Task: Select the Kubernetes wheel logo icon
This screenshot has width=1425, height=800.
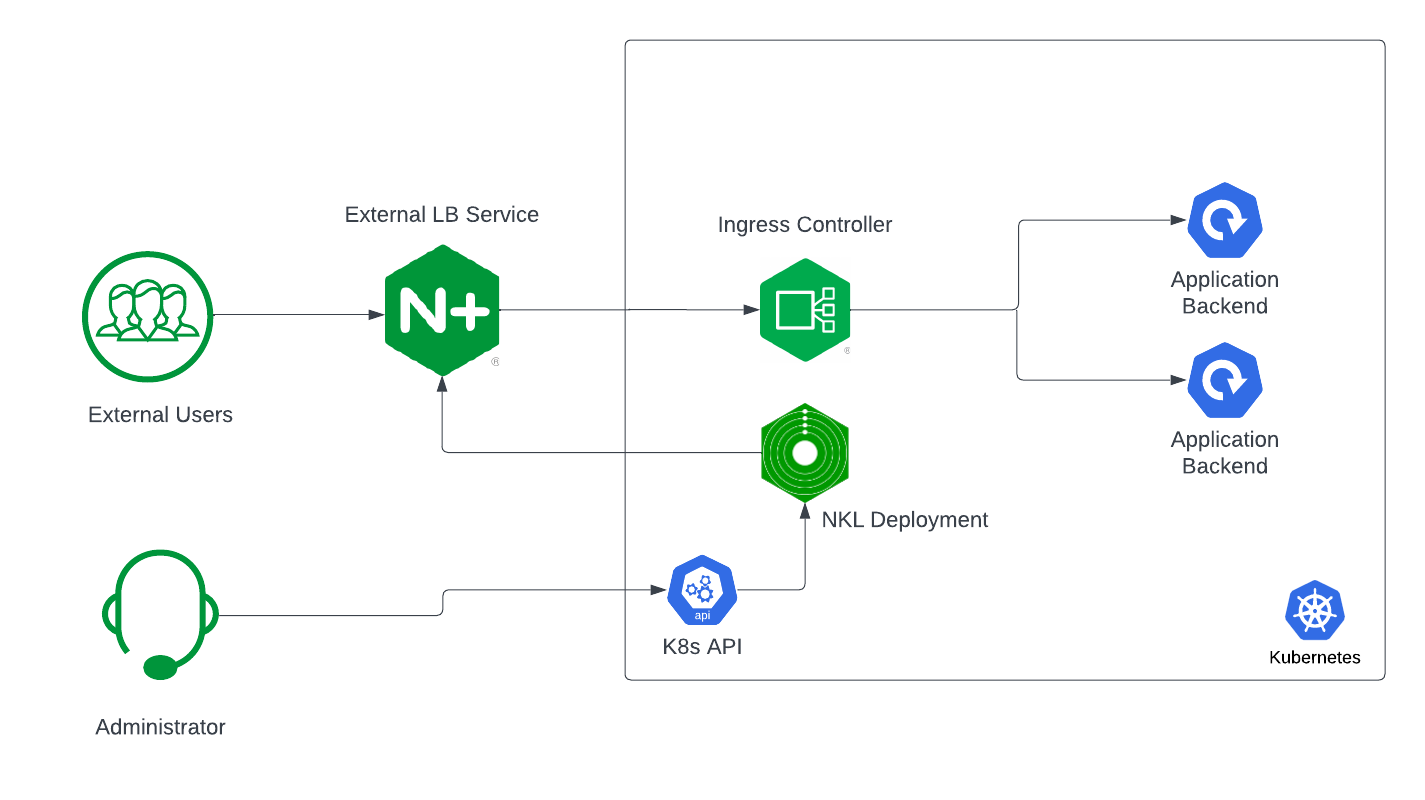Action: [1315, 611]
